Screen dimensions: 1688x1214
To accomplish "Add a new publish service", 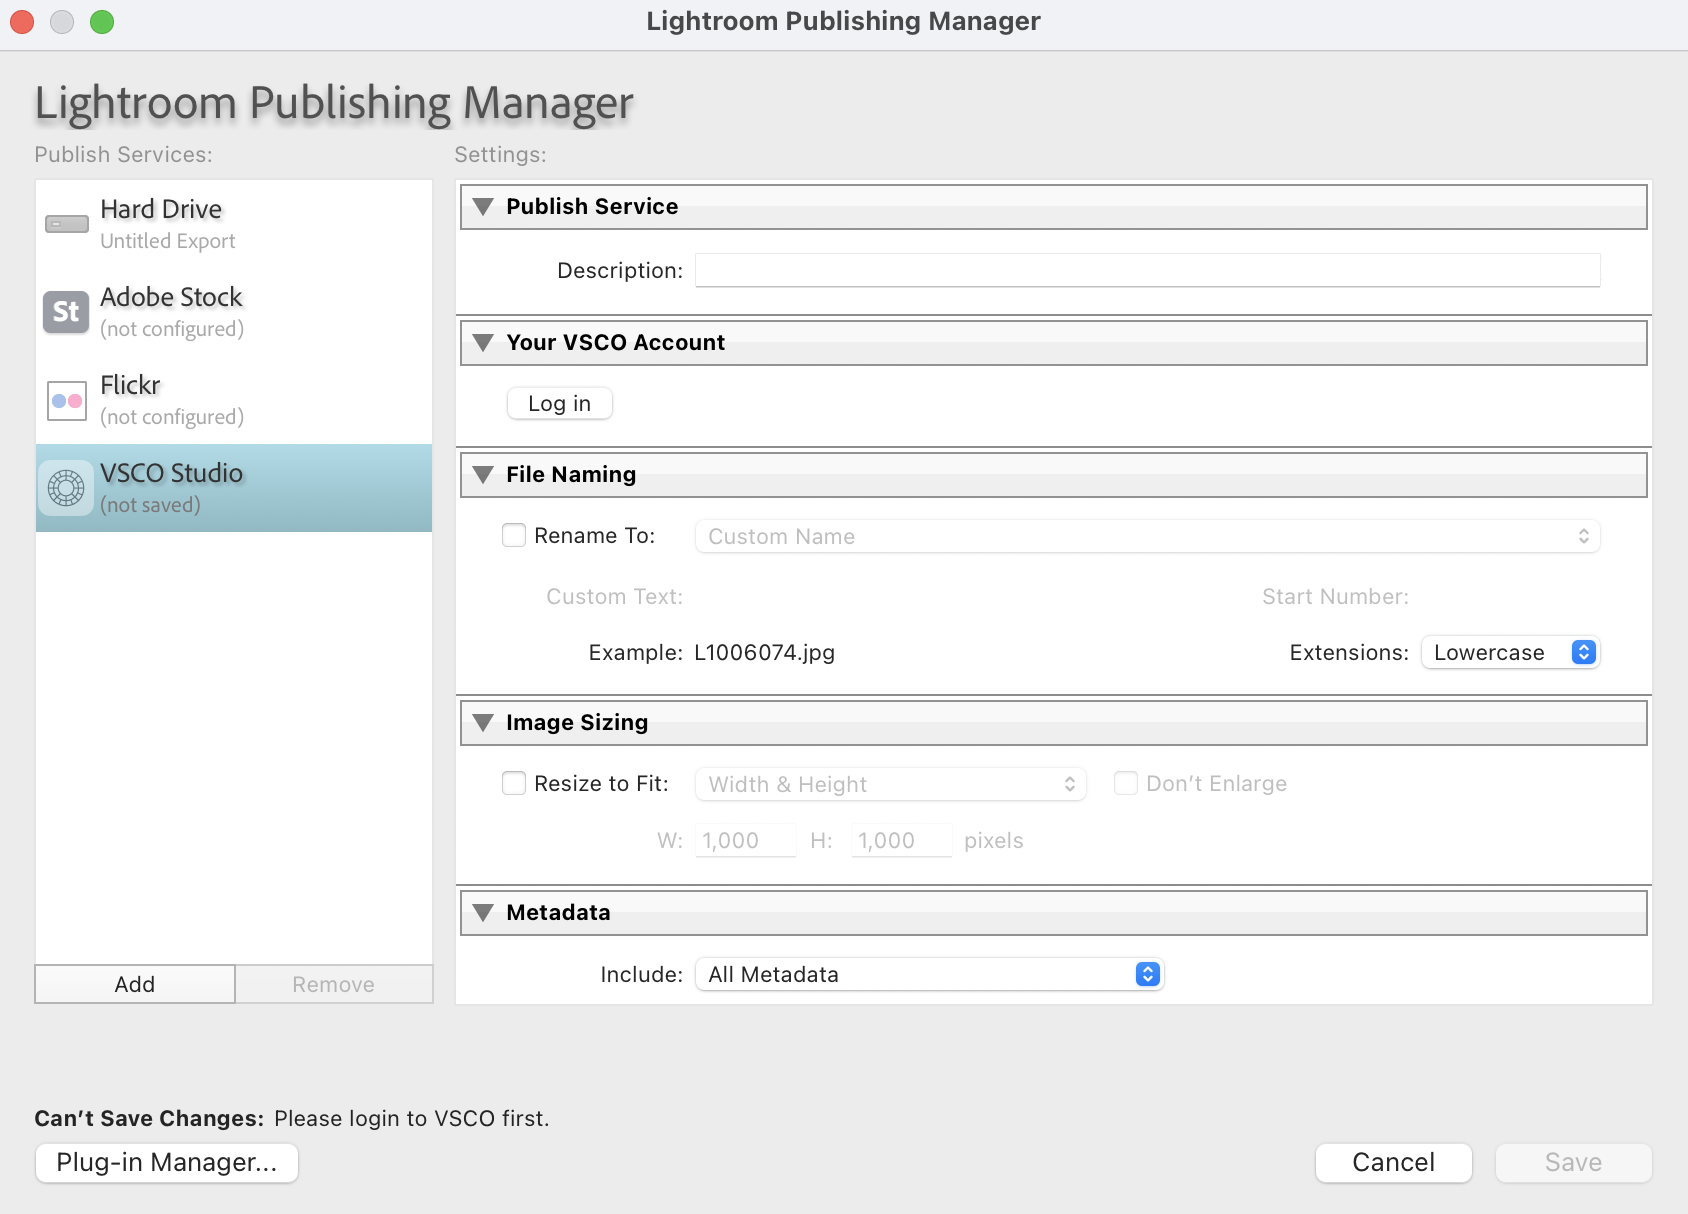I will (135, 984).
